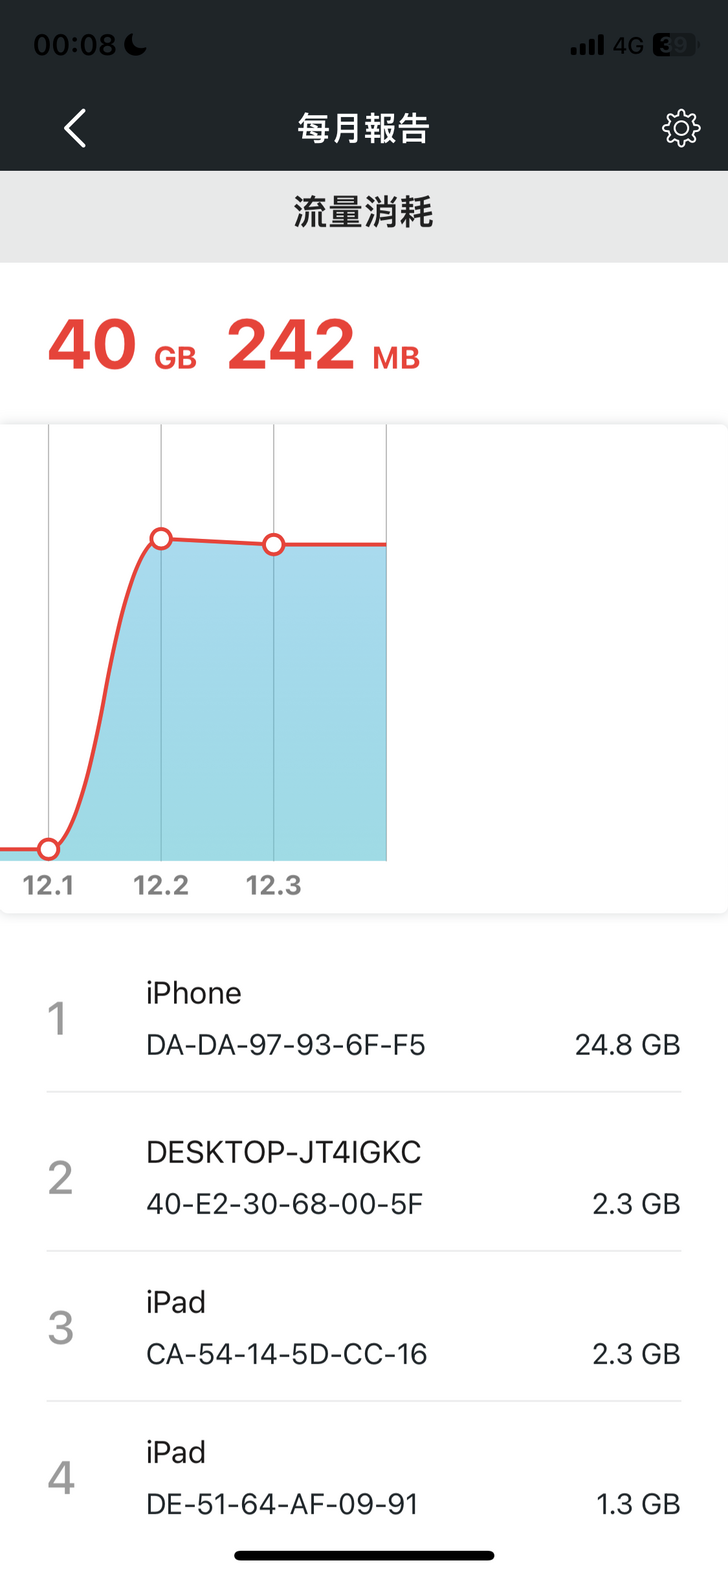Open the iPhone device row ranked first
The height and width of the screenshot is (1576, 728).
pos(363,1018)
